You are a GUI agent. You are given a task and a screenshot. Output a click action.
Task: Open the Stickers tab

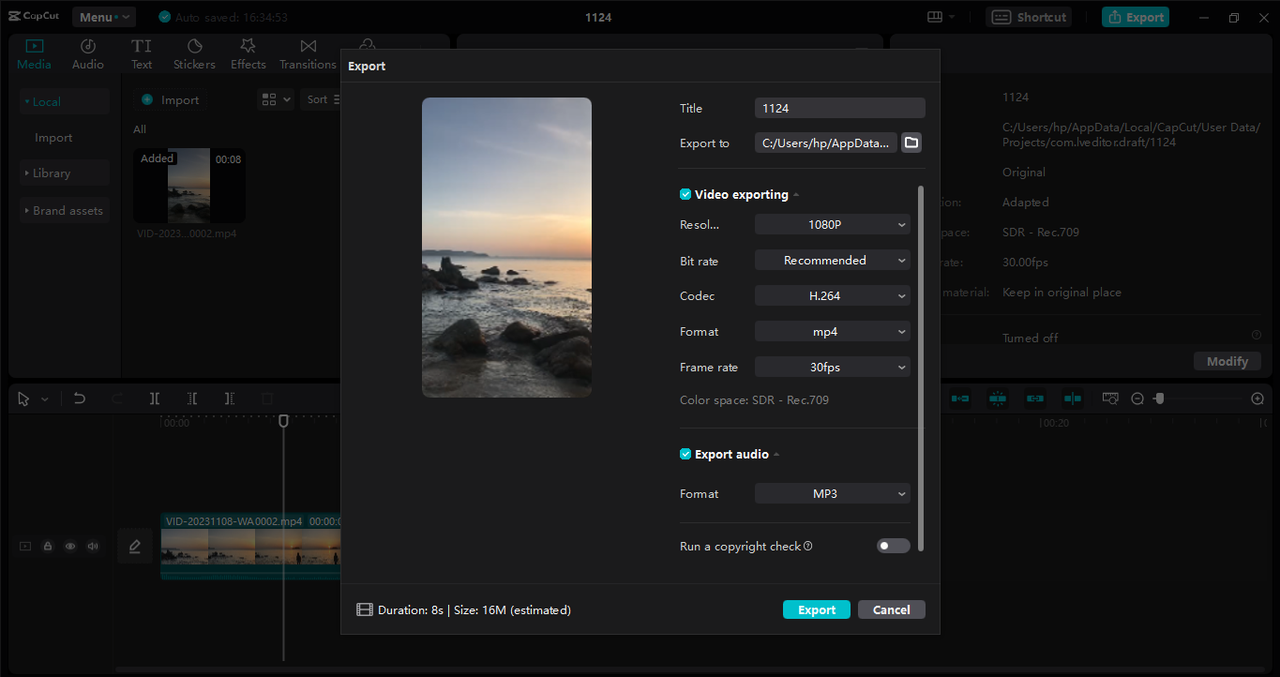(194, 55)
